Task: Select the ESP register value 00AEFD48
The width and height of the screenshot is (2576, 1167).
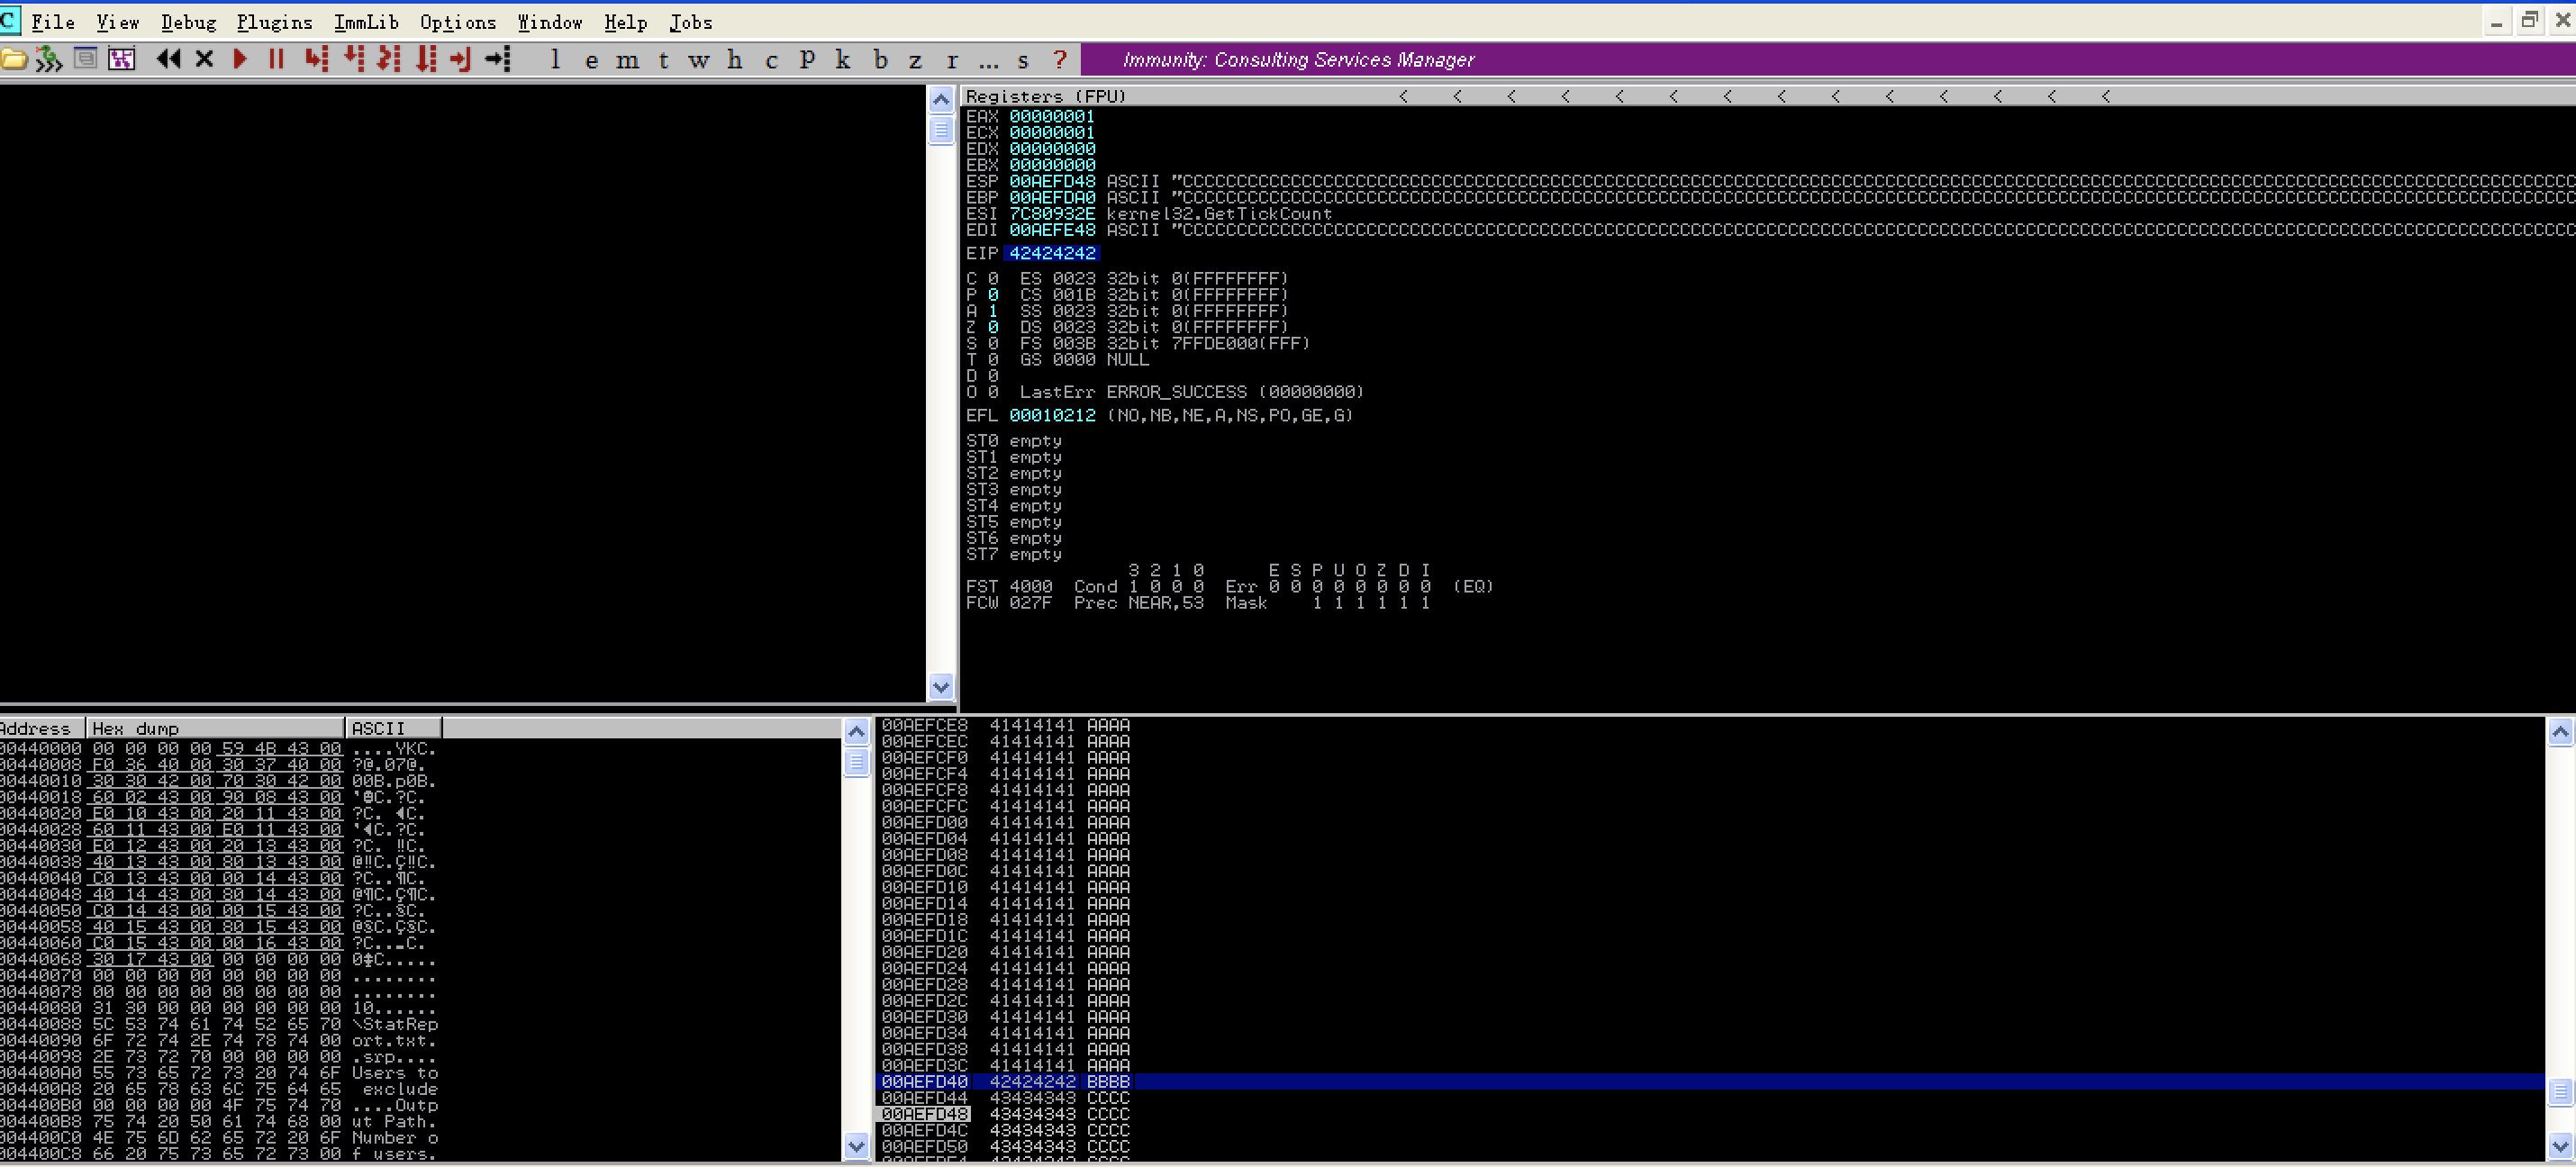Action: pyautogui.click(x=1052, y=182)
